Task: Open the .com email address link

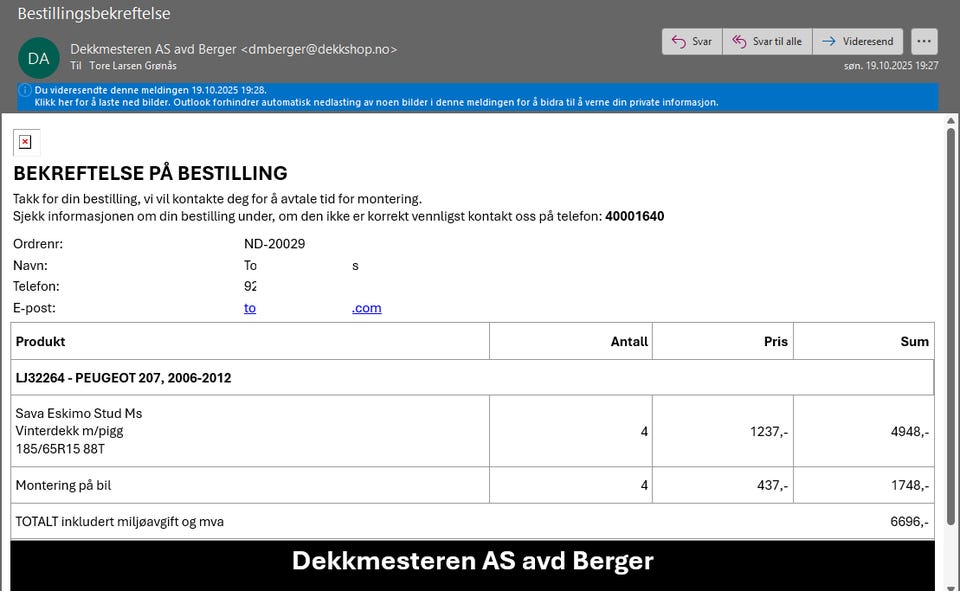Action: (366, 308)
